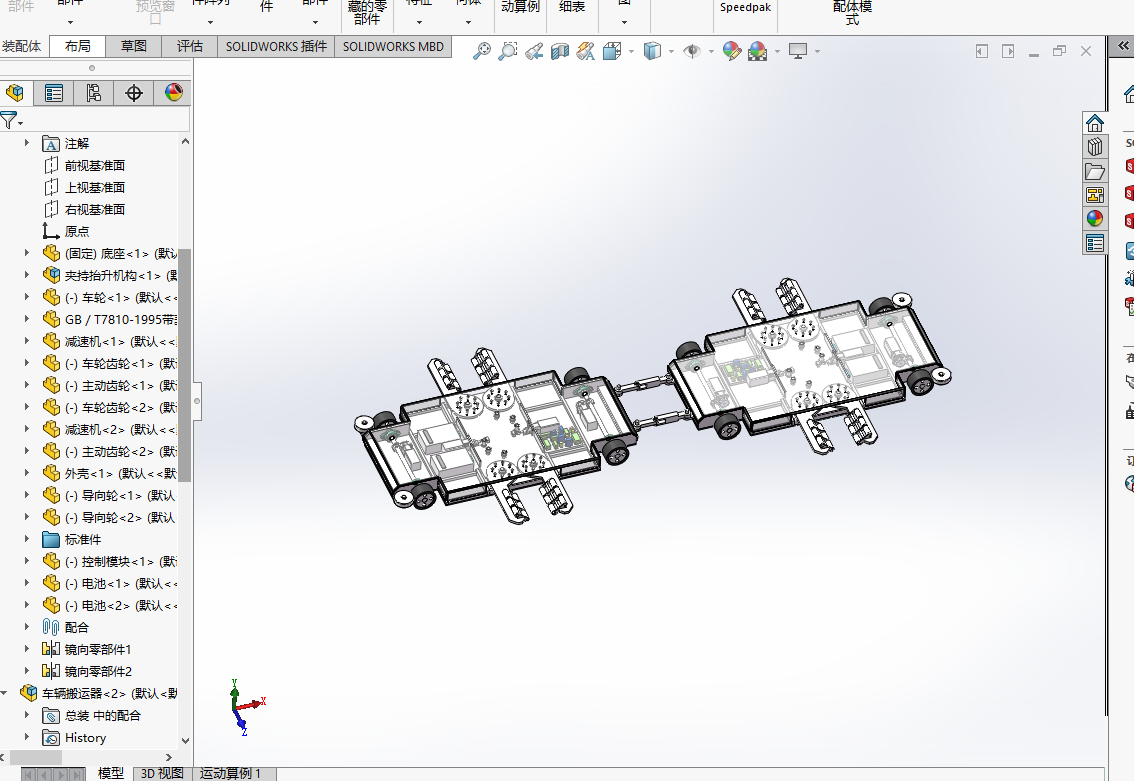This screenshot has height=781, width=1134.
Task: Open the PropertyManager tab icon
Action: tap(54, 93)
